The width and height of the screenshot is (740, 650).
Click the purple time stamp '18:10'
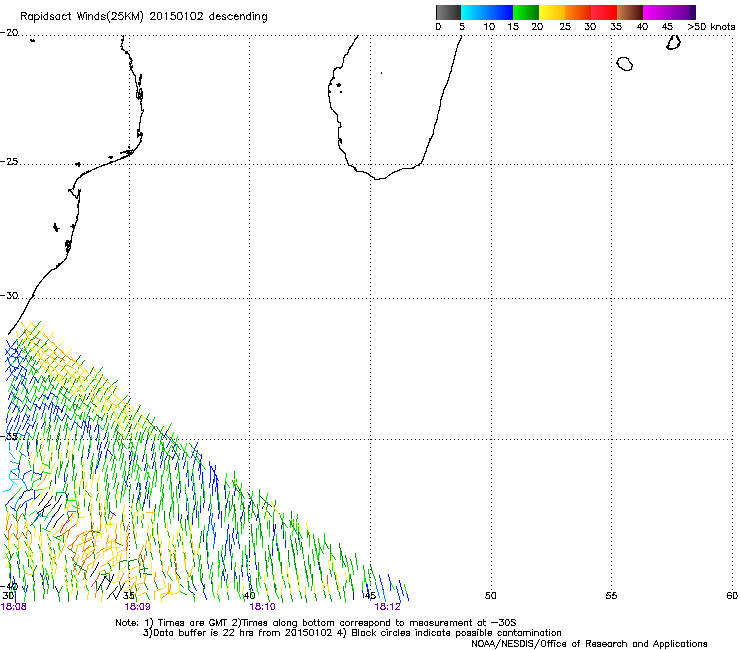coord(262,607)
